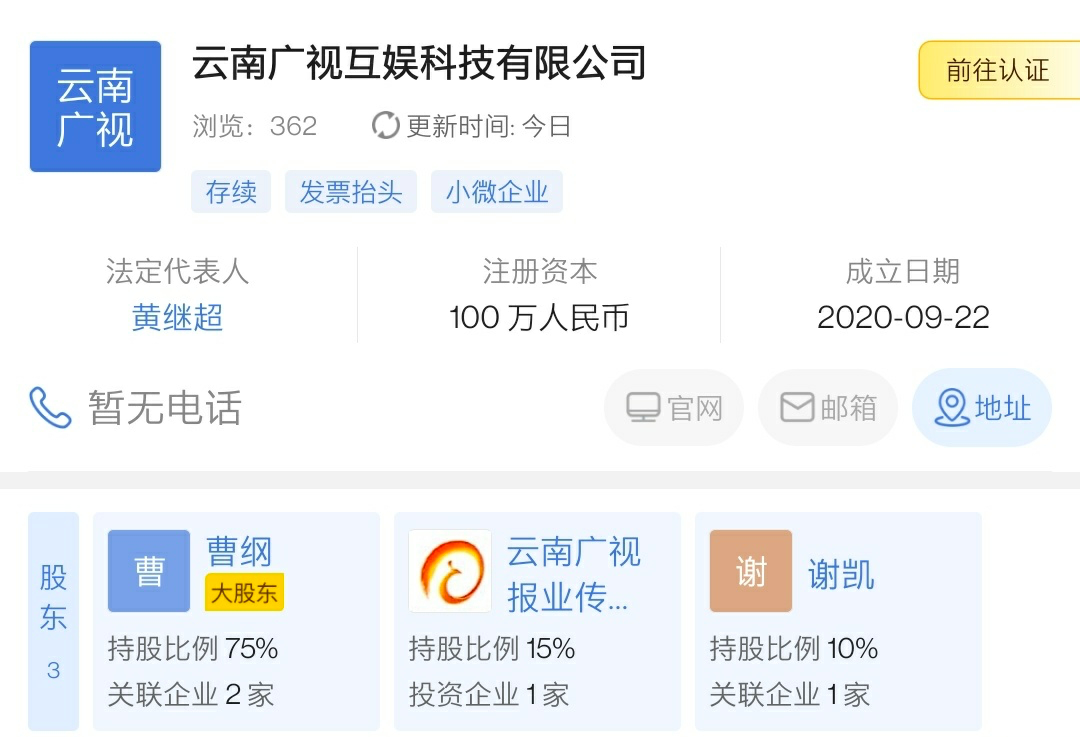Screen dimensions: 1080x737
Task: Click 关联企业 1 家 under 谢凯
Action: 790,694
